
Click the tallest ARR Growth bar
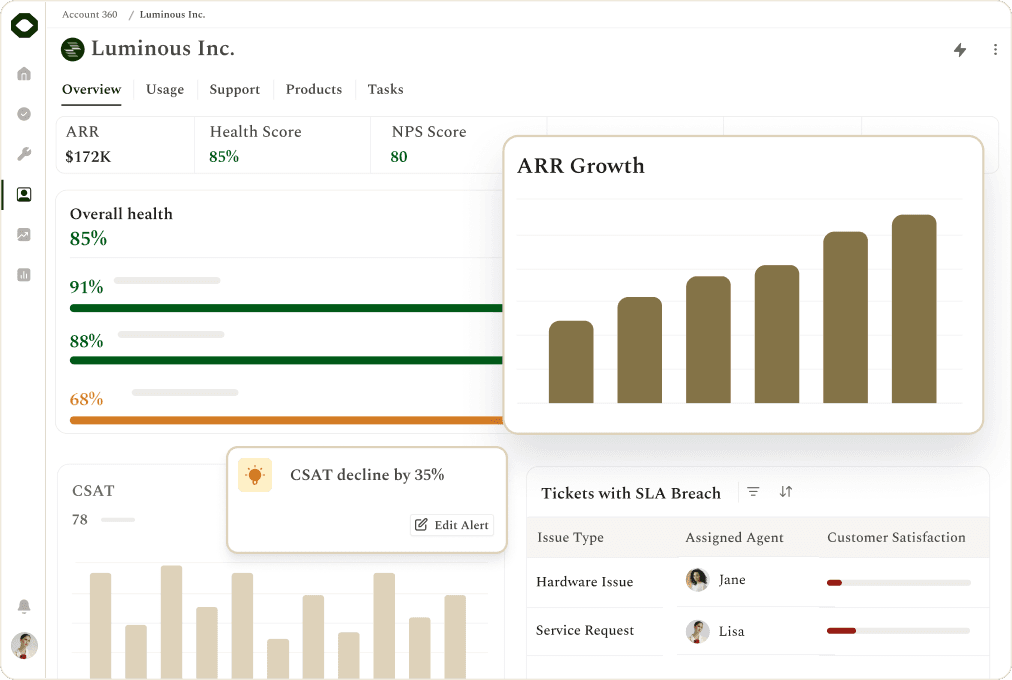point(914,309)
